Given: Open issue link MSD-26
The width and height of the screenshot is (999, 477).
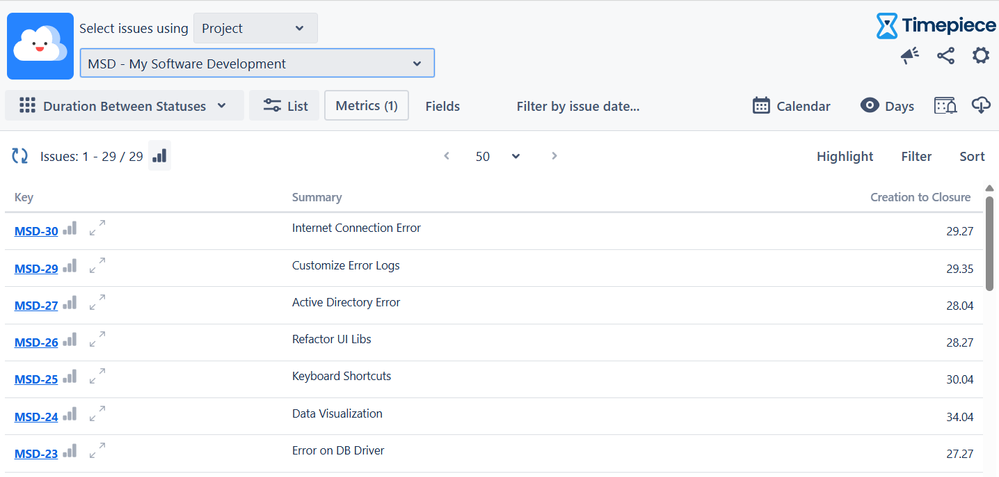Looking at the screenshot, I should pos(36,343).
